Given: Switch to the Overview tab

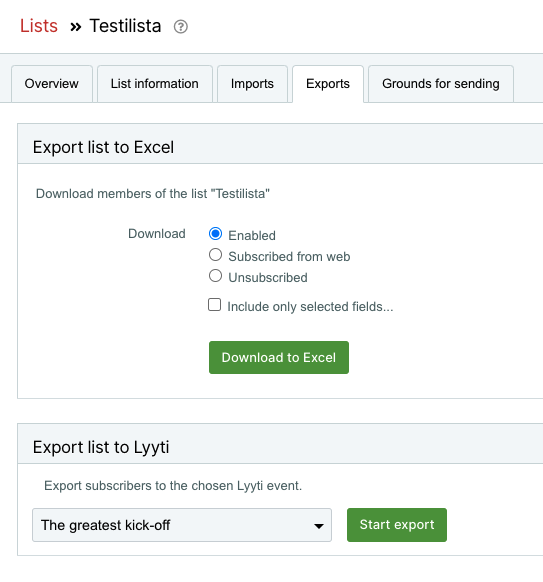Looking at the screenshot, I should pos(52,84).
